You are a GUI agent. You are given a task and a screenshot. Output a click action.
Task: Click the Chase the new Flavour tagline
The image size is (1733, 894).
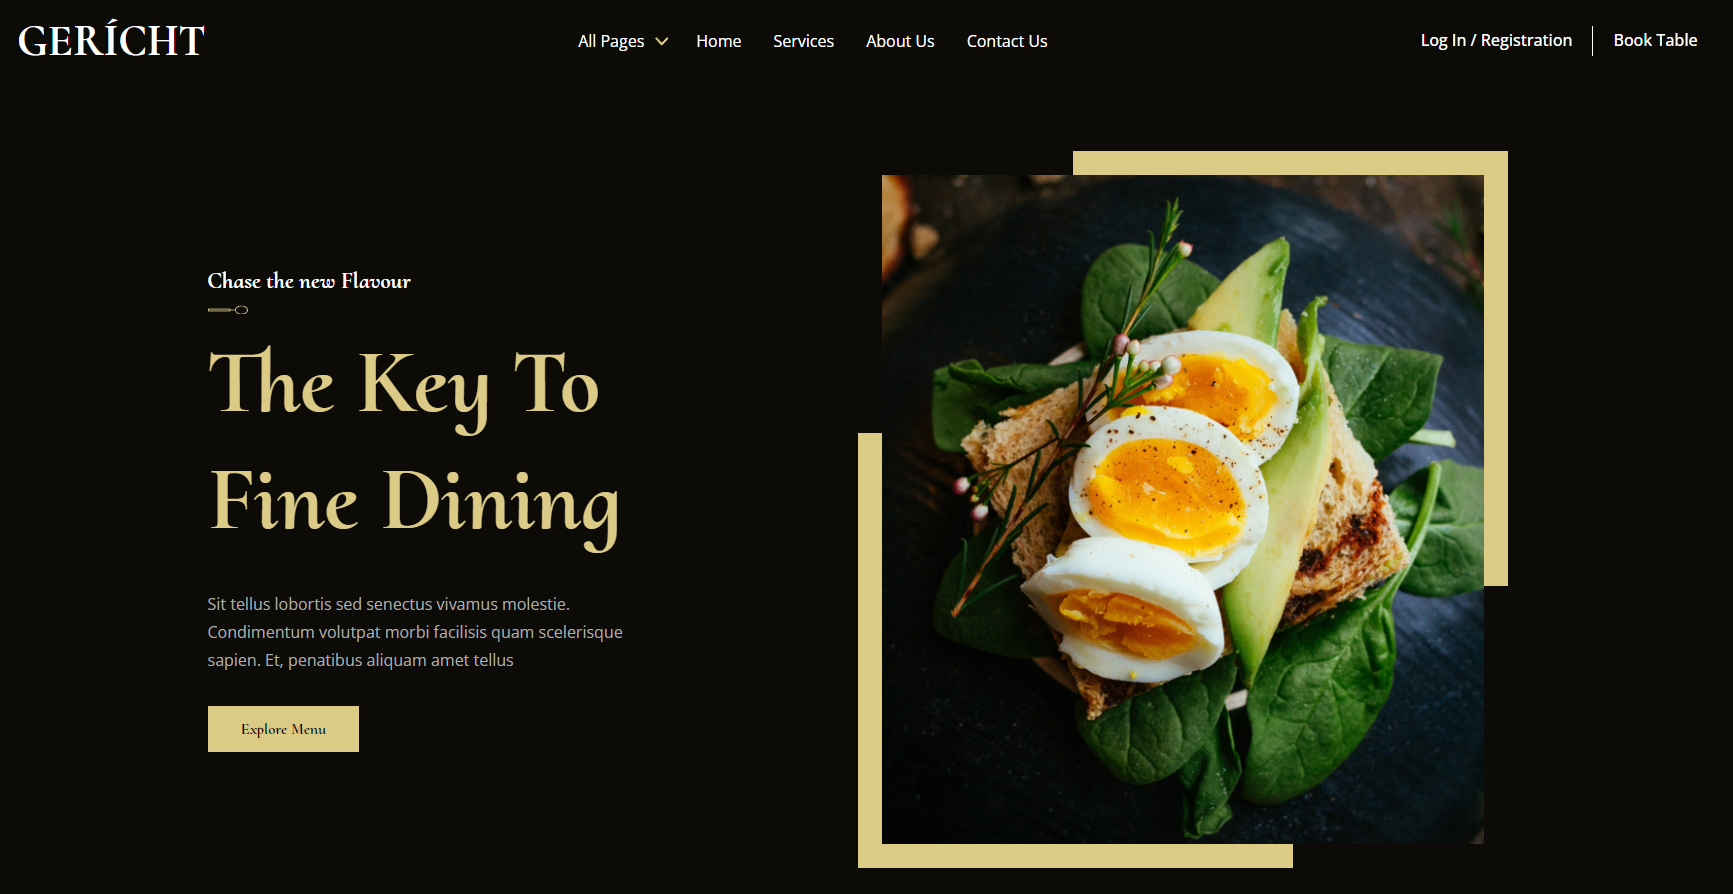pos(309,281)
